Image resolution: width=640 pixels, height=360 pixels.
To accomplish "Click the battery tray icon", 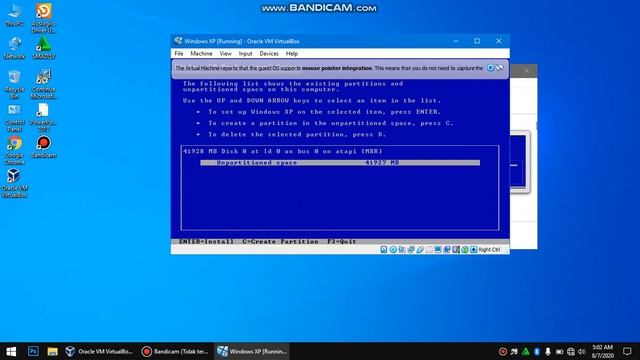I will point(559,351).
